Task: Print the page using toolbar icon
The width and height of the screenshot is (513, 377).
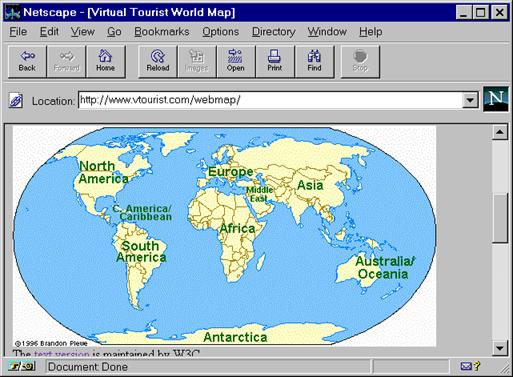Action: pos(275,62)
